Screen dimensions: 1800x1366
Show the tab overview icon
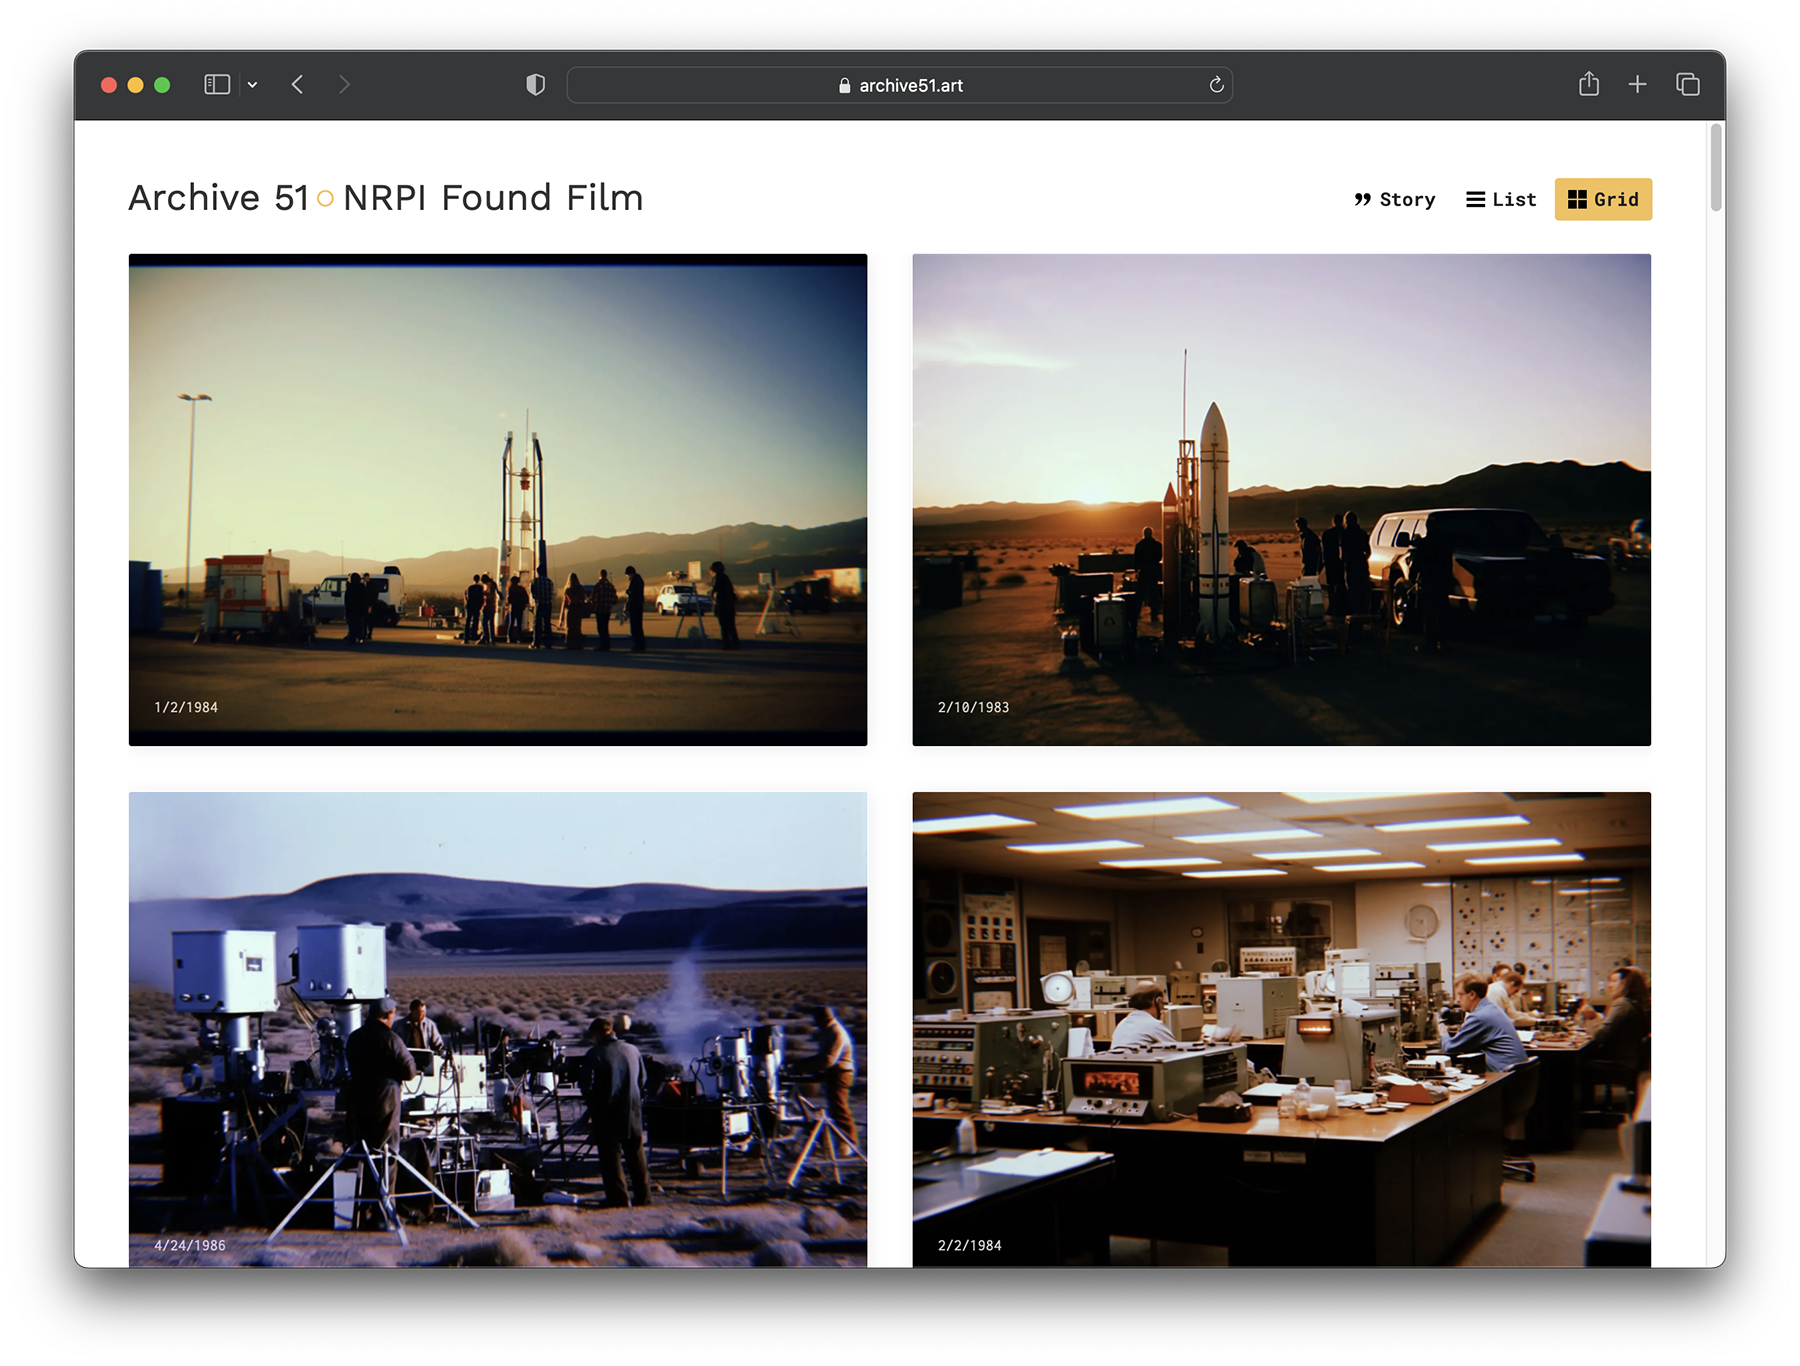pyautogui.click(x=1688, y=85)
